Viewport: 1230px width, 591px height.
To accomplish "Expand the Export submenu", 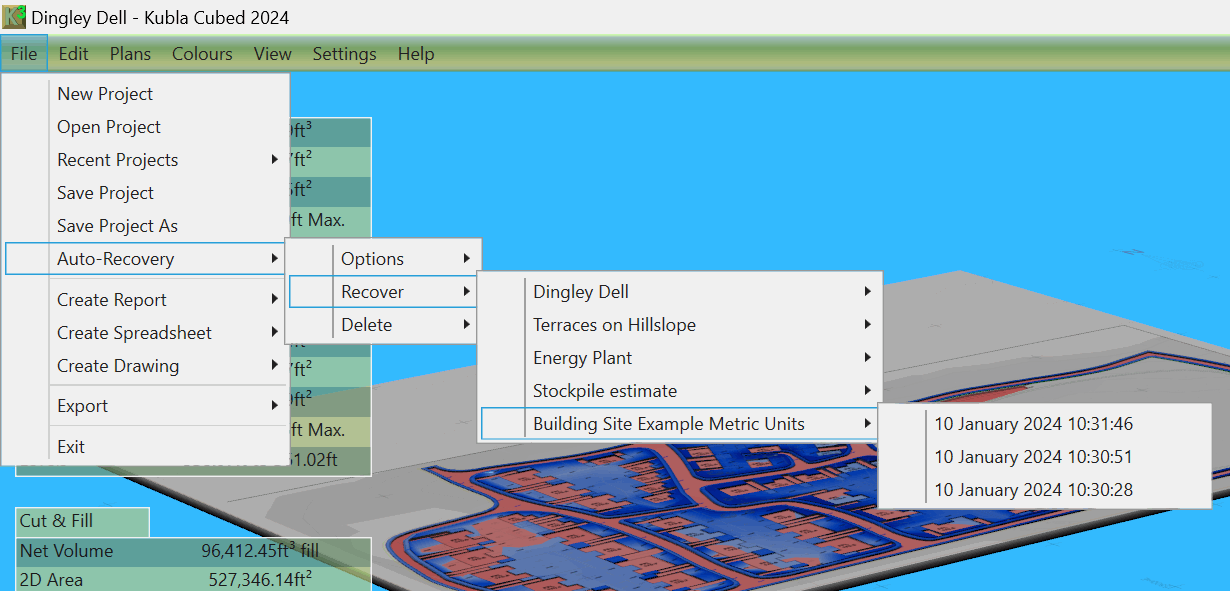I will [x=83, y=406].
